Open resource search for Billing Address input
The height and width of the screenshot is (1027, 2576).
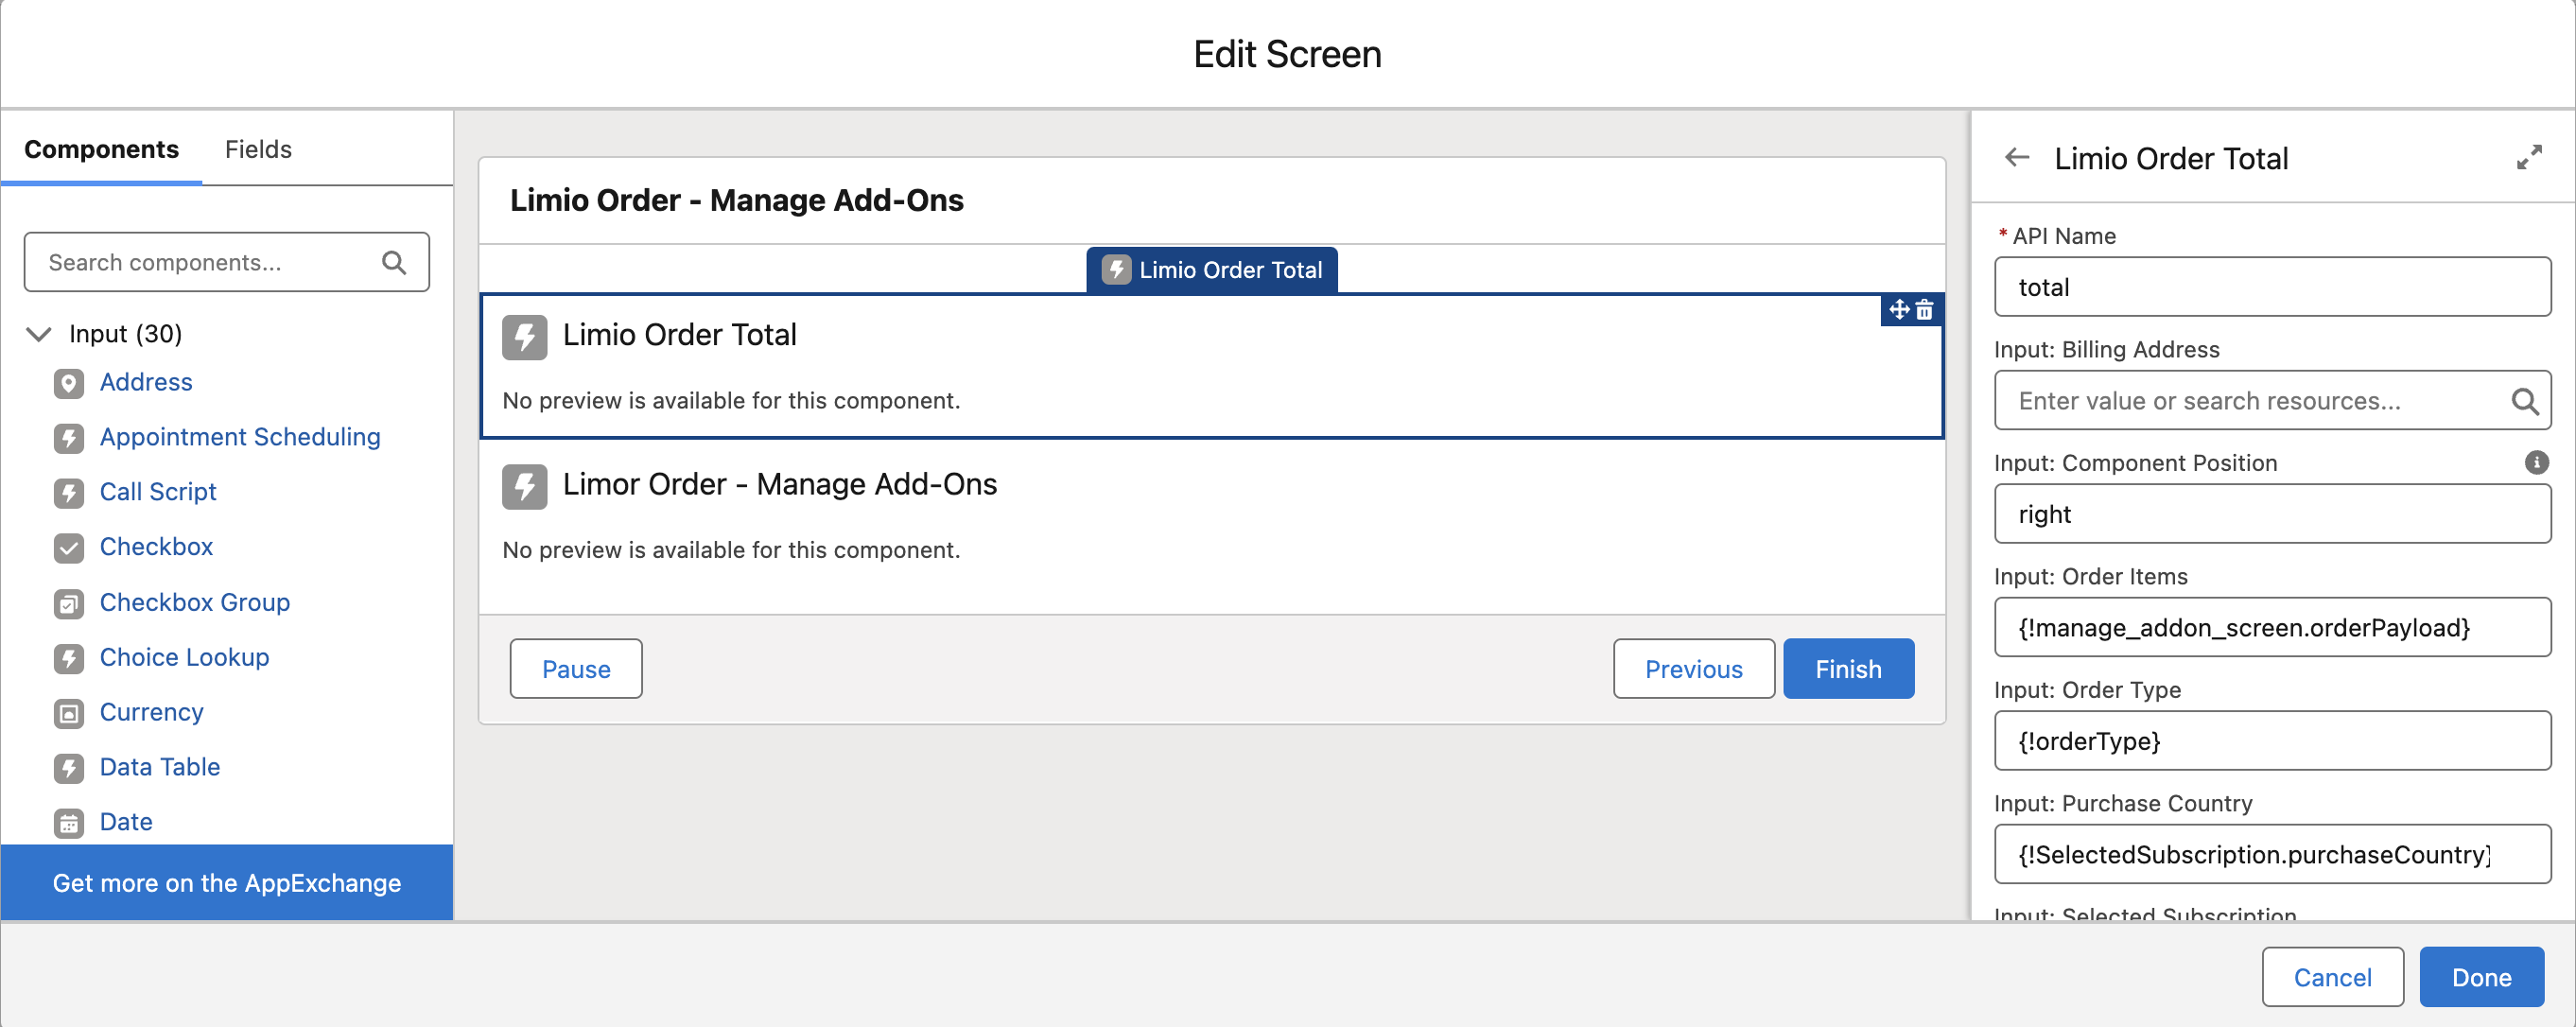2526,400
